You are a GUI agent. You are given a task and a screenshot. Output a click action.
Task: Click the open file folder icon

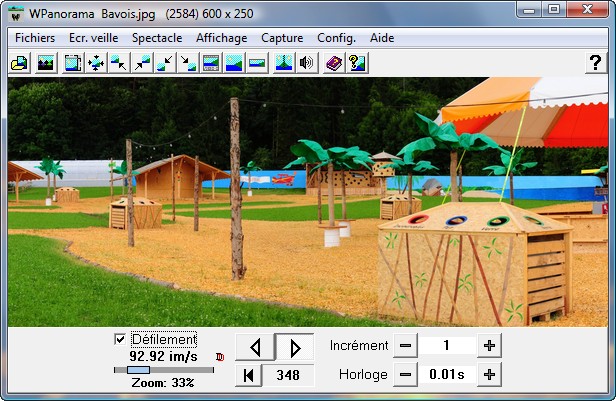click(x=19, y=63)
